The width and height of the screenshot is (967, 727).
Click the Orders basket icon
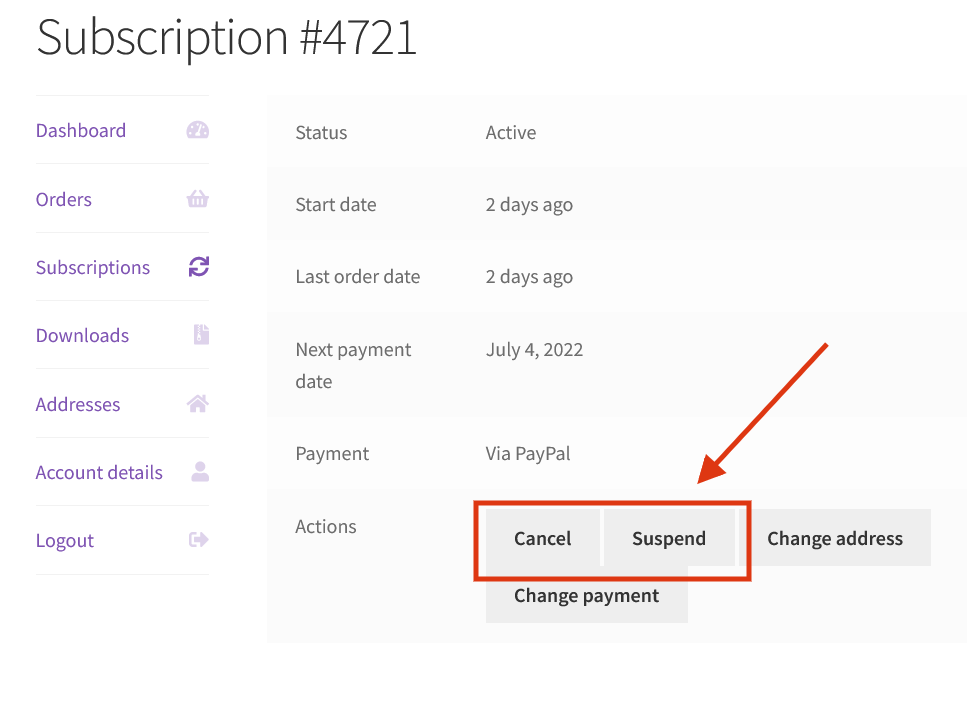click(x=198, y=199)
